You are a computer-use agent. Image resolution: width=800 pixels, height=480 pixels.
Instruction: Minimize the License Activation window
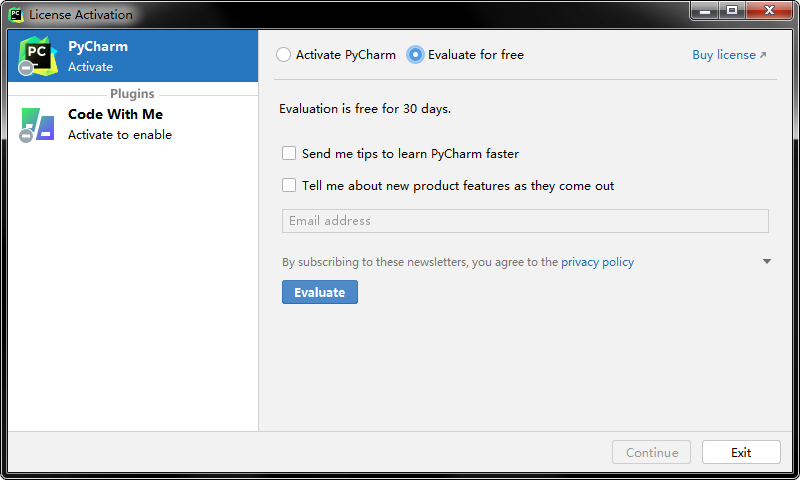tap(705, 11)
